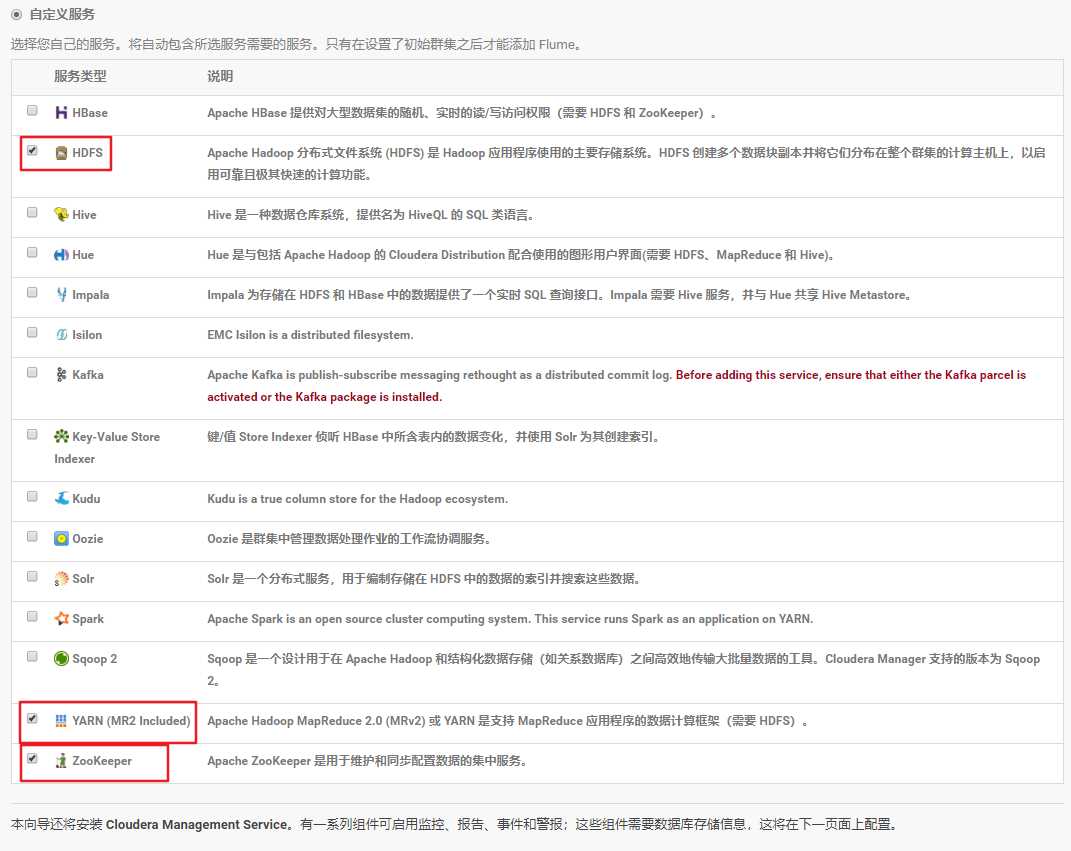Click the Oozie service name

(x=87, y=538)
